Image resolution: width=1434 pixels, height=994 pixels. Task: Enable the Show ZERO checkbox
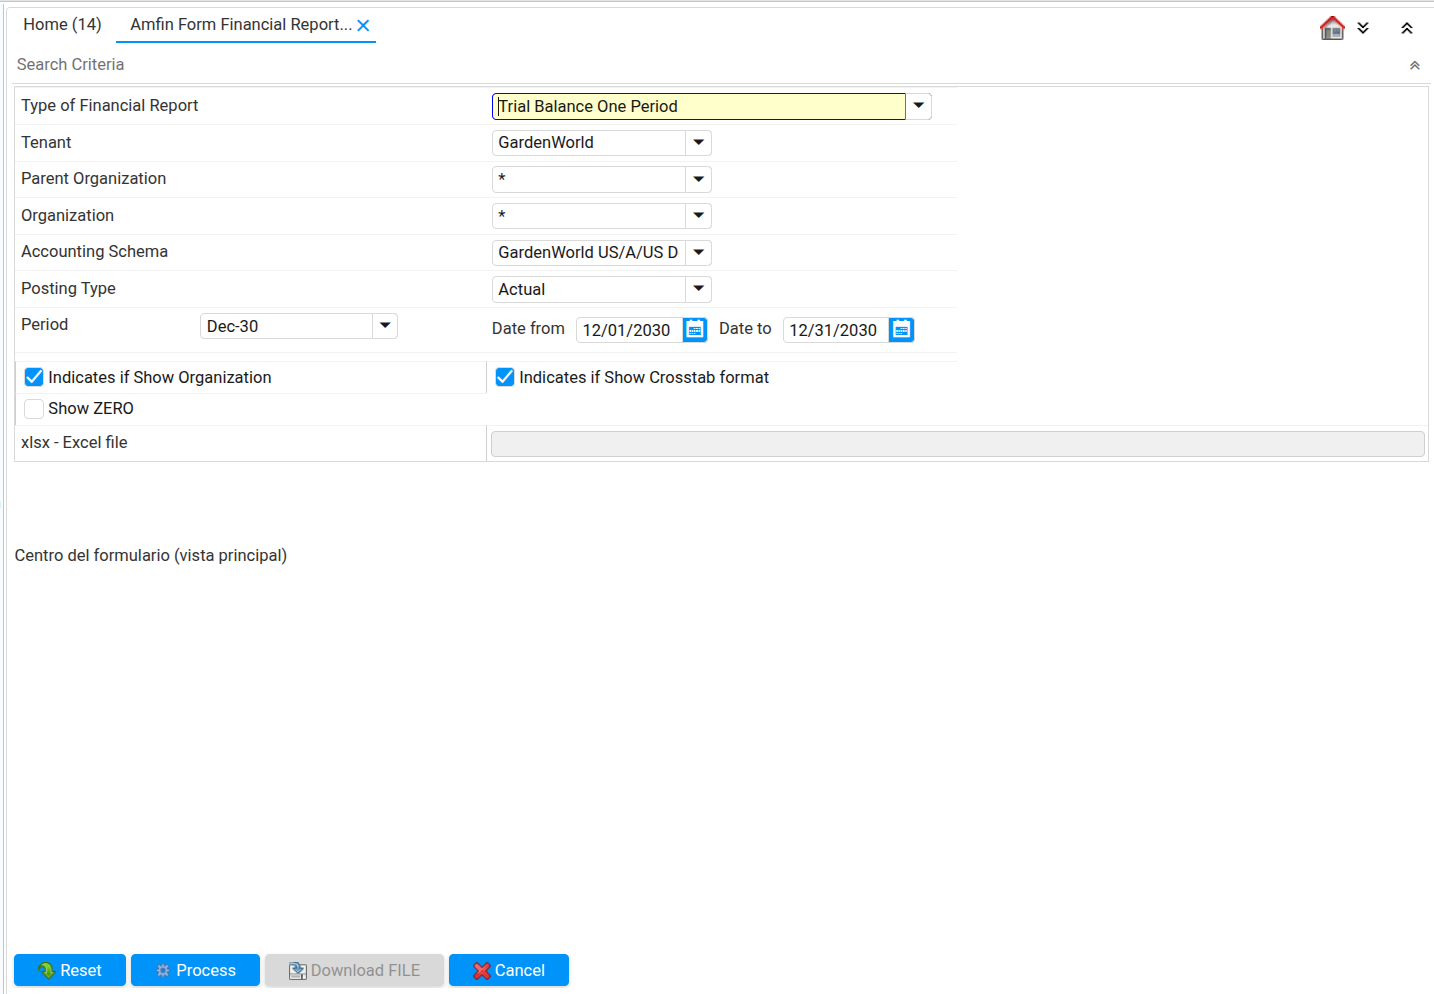[x=34, y=408]
